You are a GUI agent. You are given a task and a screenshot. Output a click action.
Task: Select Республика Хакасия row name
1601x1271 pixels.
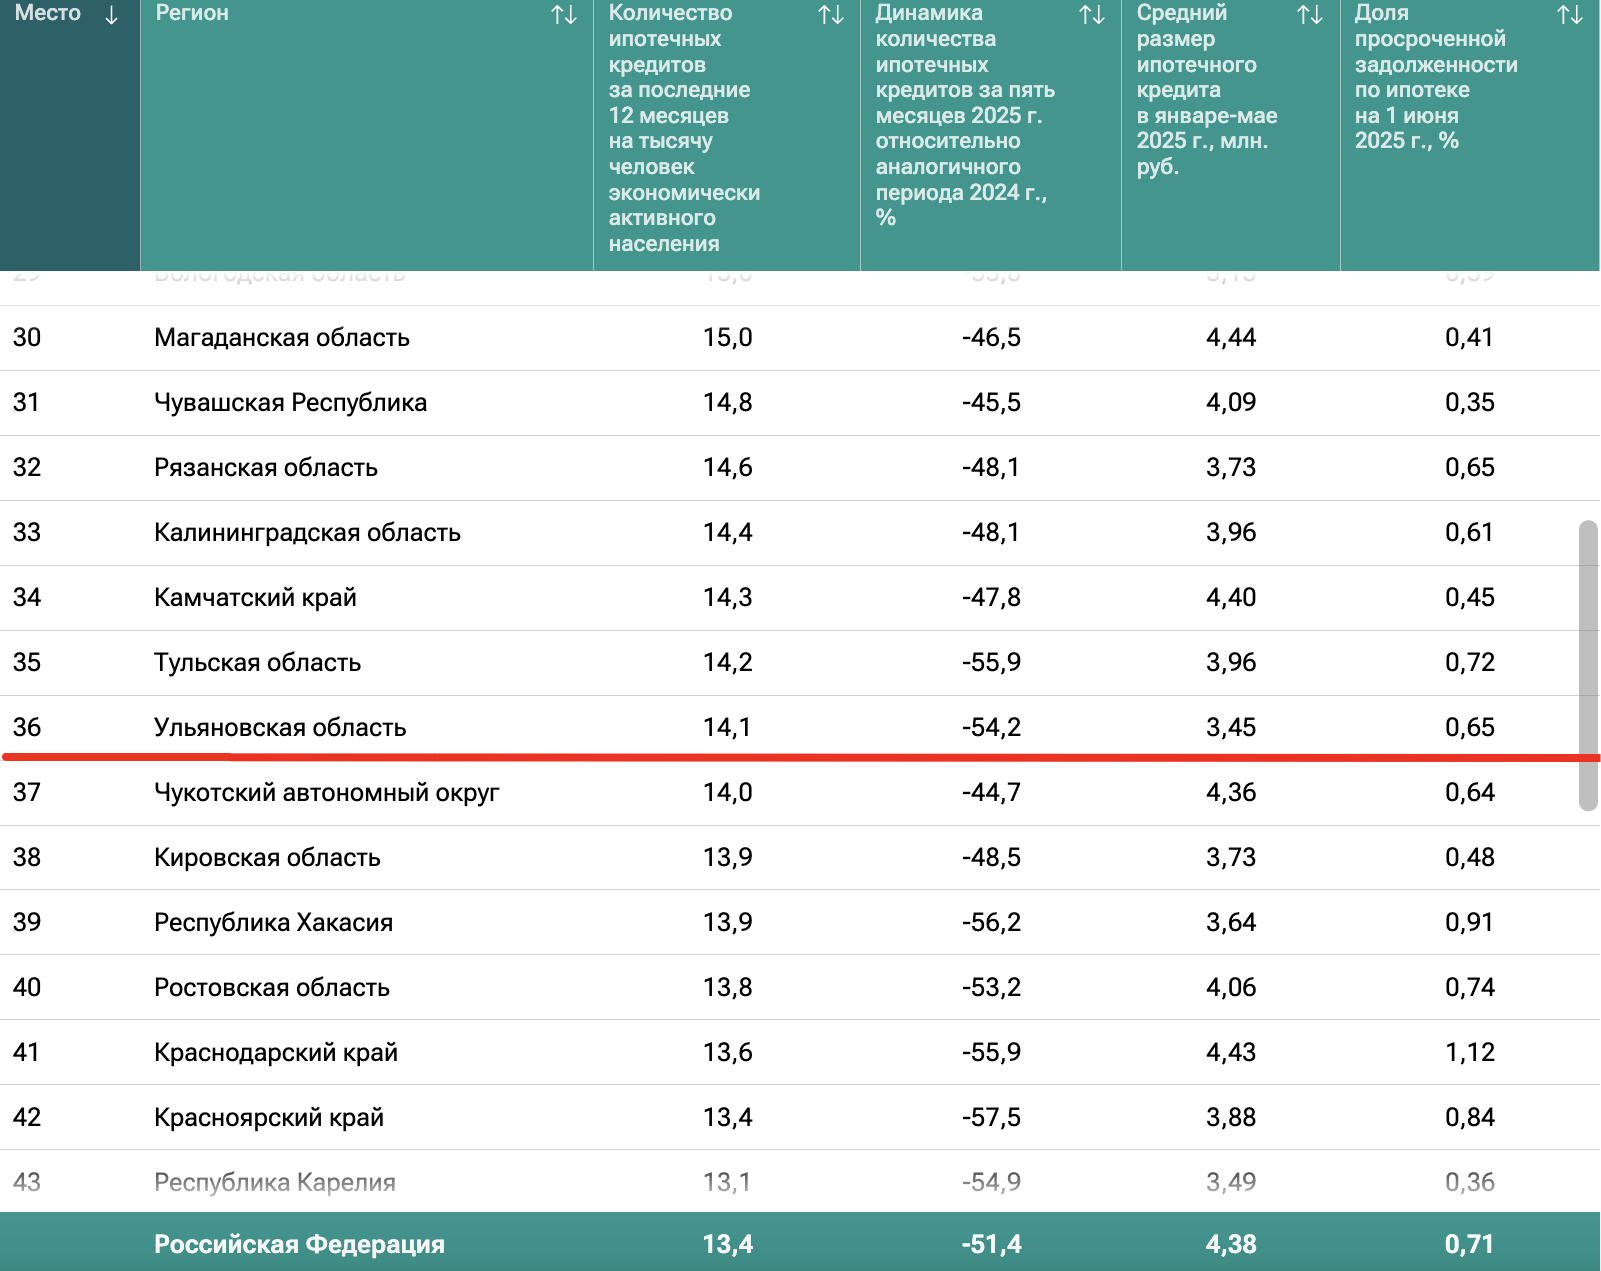pos(273,923)
